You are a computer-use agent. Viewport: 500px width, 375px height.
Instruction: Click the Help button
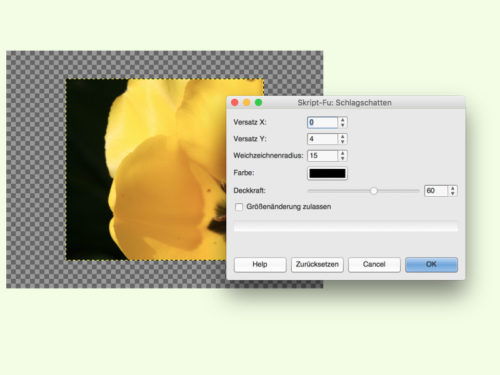click(260, 265)
